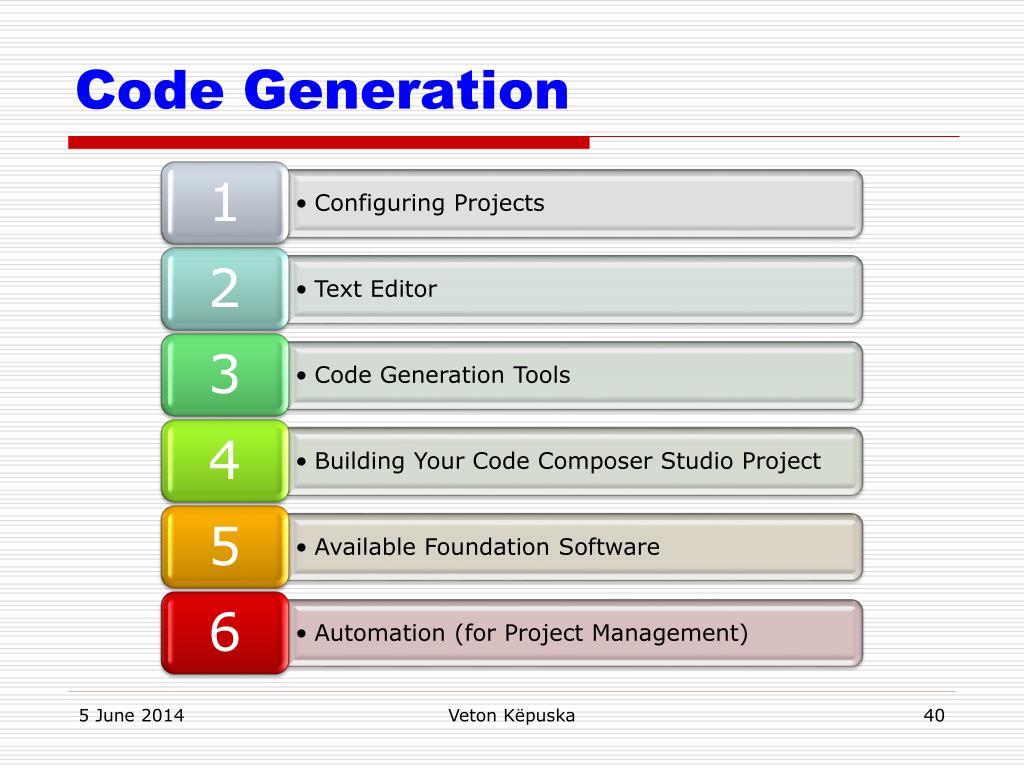Click the red number 6 block
Image resolution: width=1024 pixels, height=768 pixels.
tap(225, 633)
